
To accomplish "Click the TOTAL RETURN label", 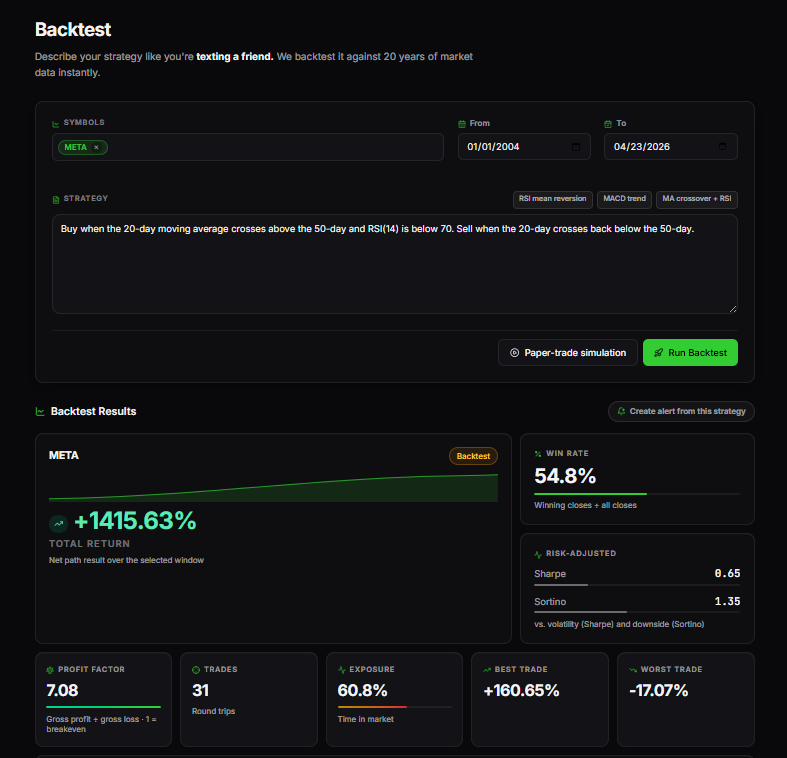I will tap(89, 544).
